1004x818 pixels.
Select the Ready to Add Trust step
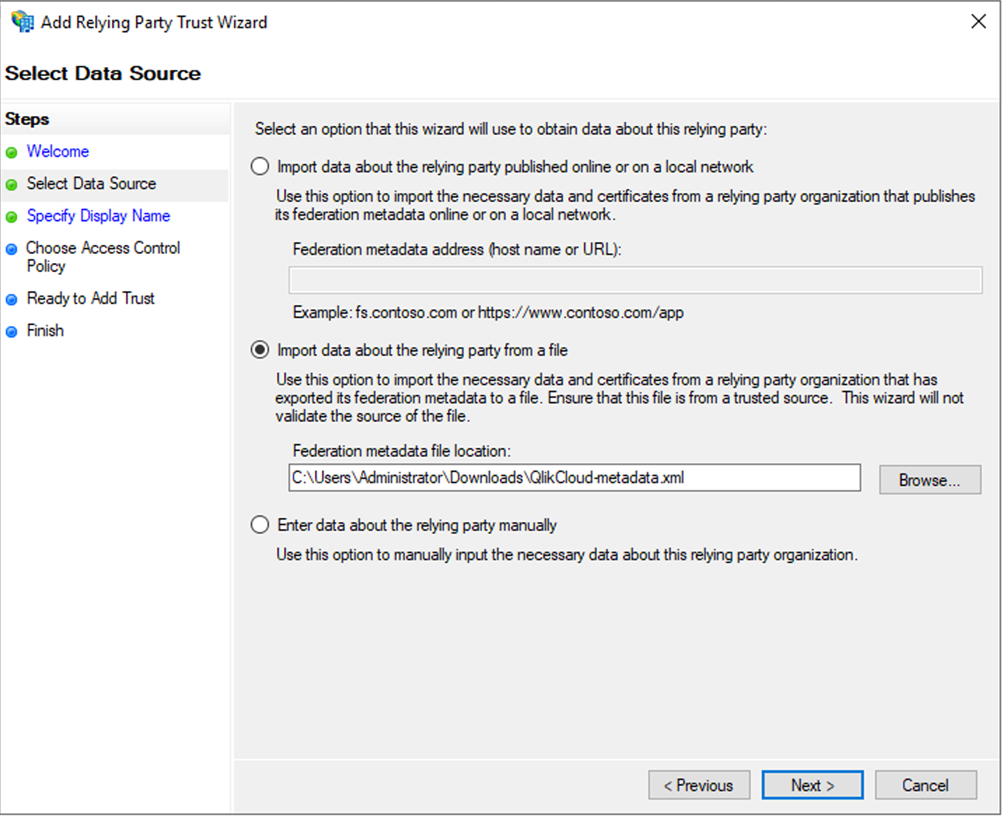[x=88, y=298]
